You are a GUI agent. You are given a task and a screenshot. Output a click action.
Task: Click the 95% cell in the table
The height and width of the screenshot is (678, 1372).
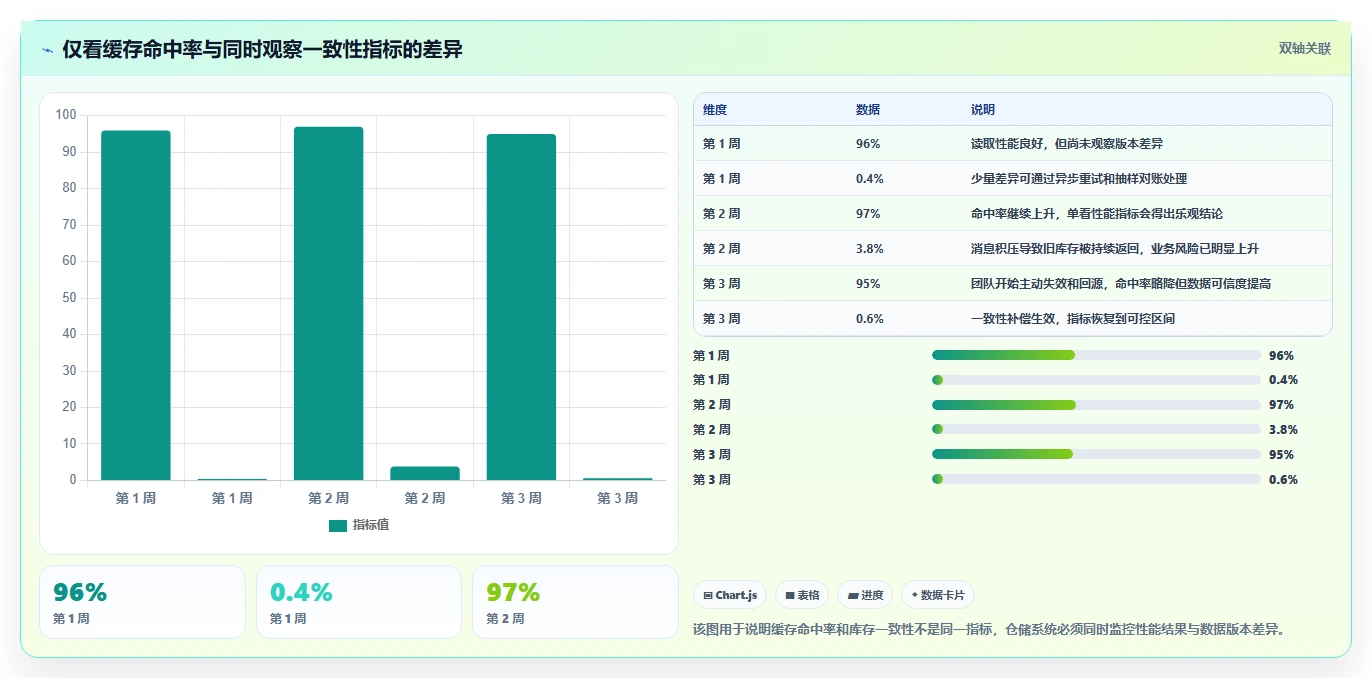tap(868, 284)
